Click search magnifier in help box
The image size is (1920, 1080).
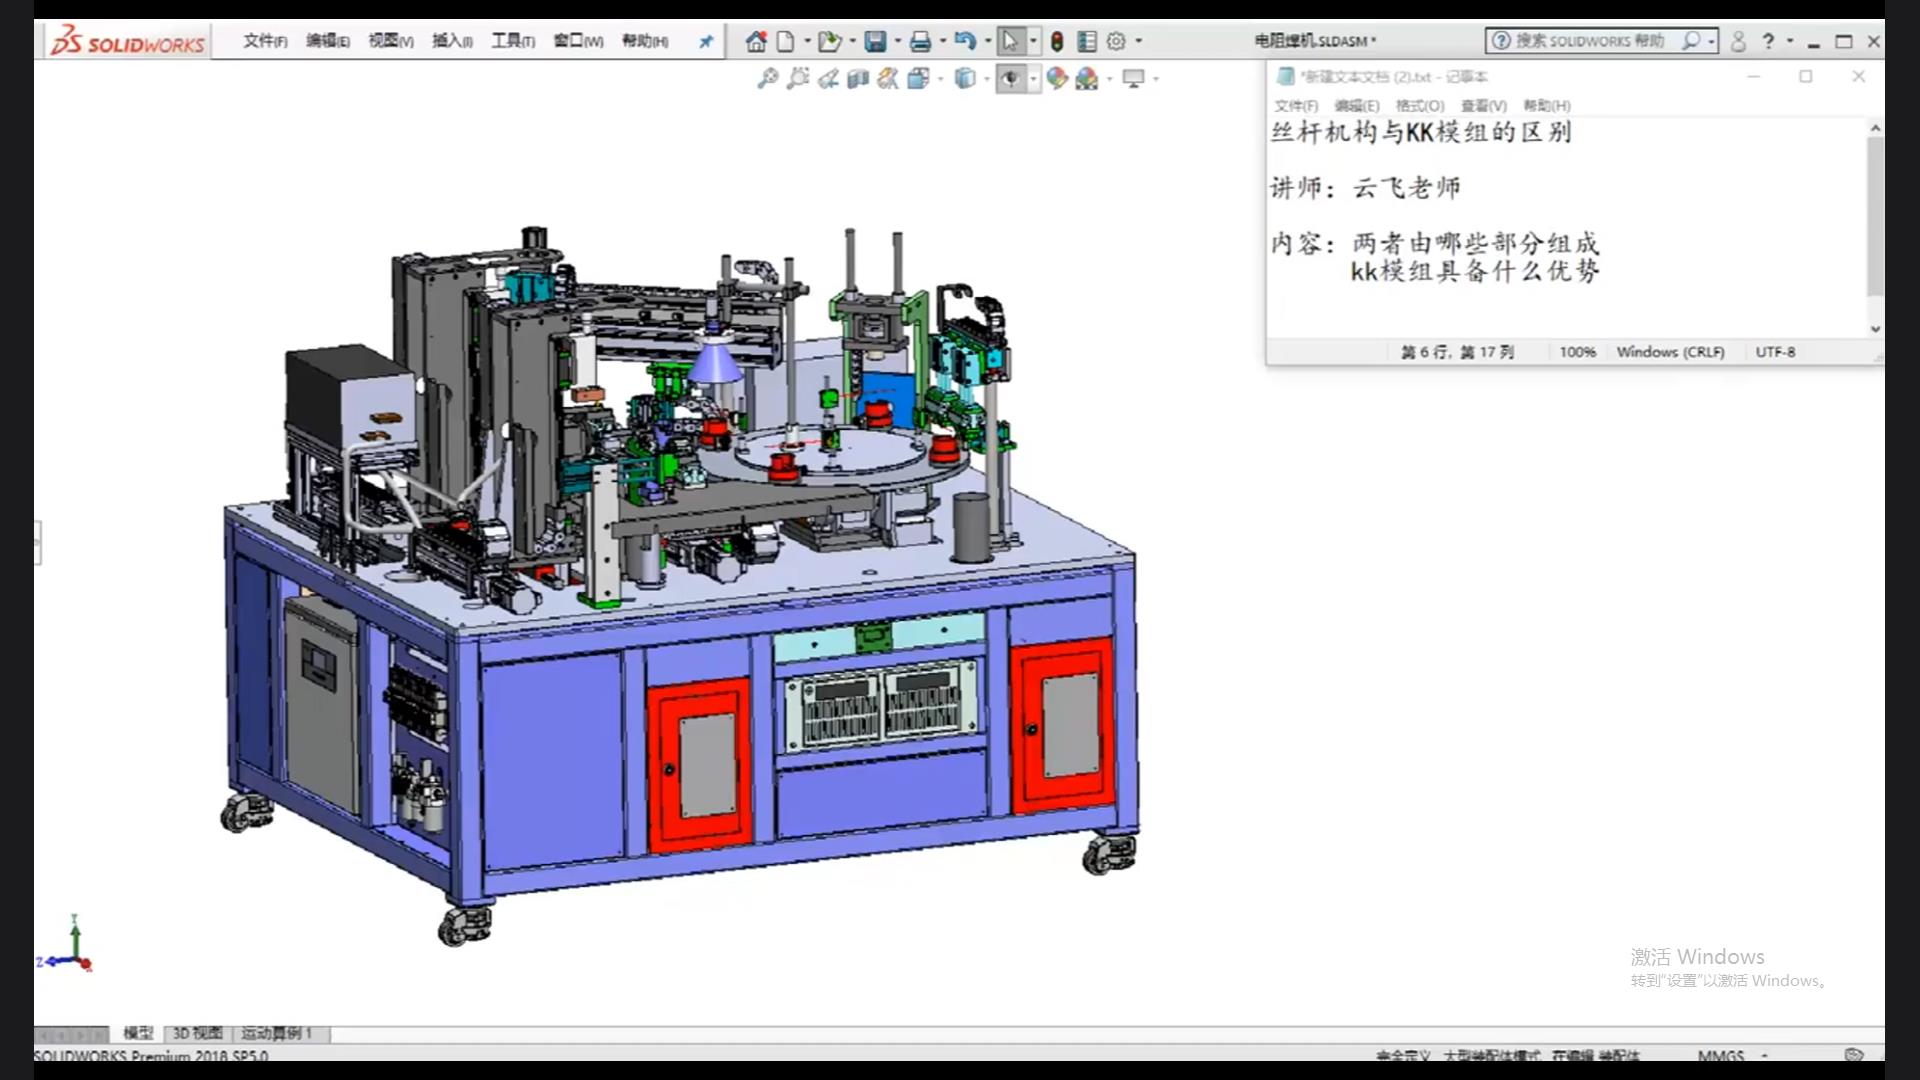tap(1691, 41)
